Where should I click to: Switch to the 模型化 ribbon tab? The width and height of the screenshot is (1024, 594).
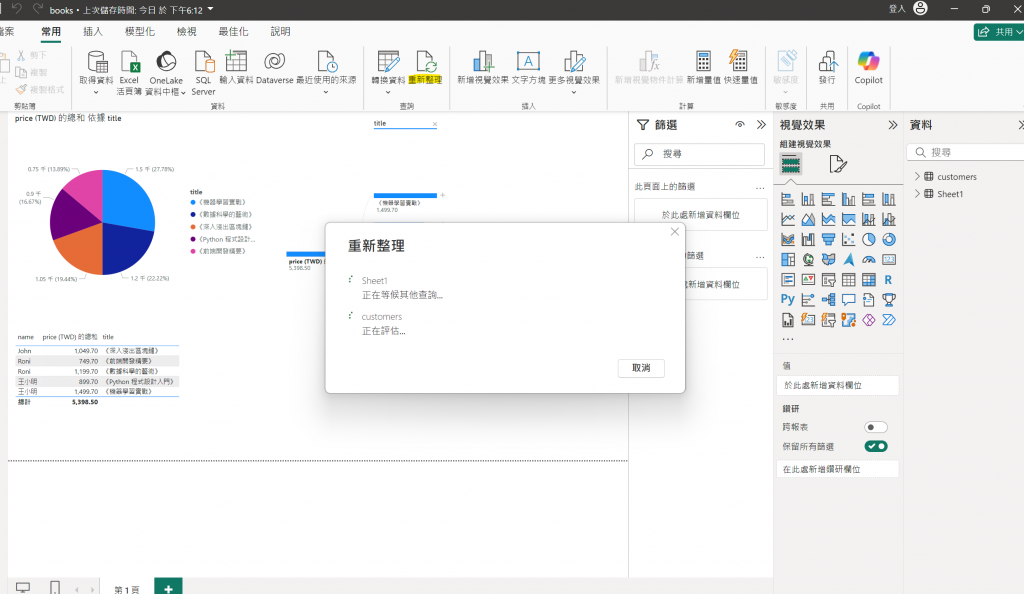pos(140,31)
